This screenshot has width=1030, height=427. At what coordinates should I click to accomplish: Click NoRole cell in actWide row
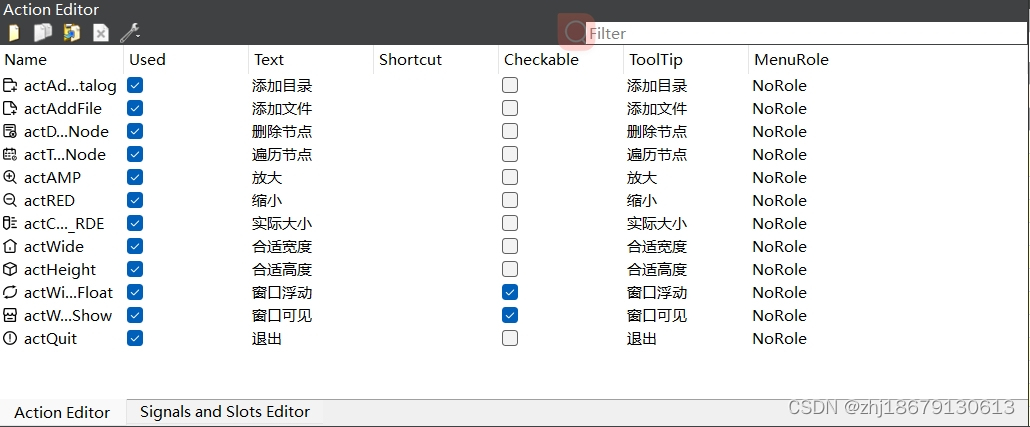(x=780, y=246)
